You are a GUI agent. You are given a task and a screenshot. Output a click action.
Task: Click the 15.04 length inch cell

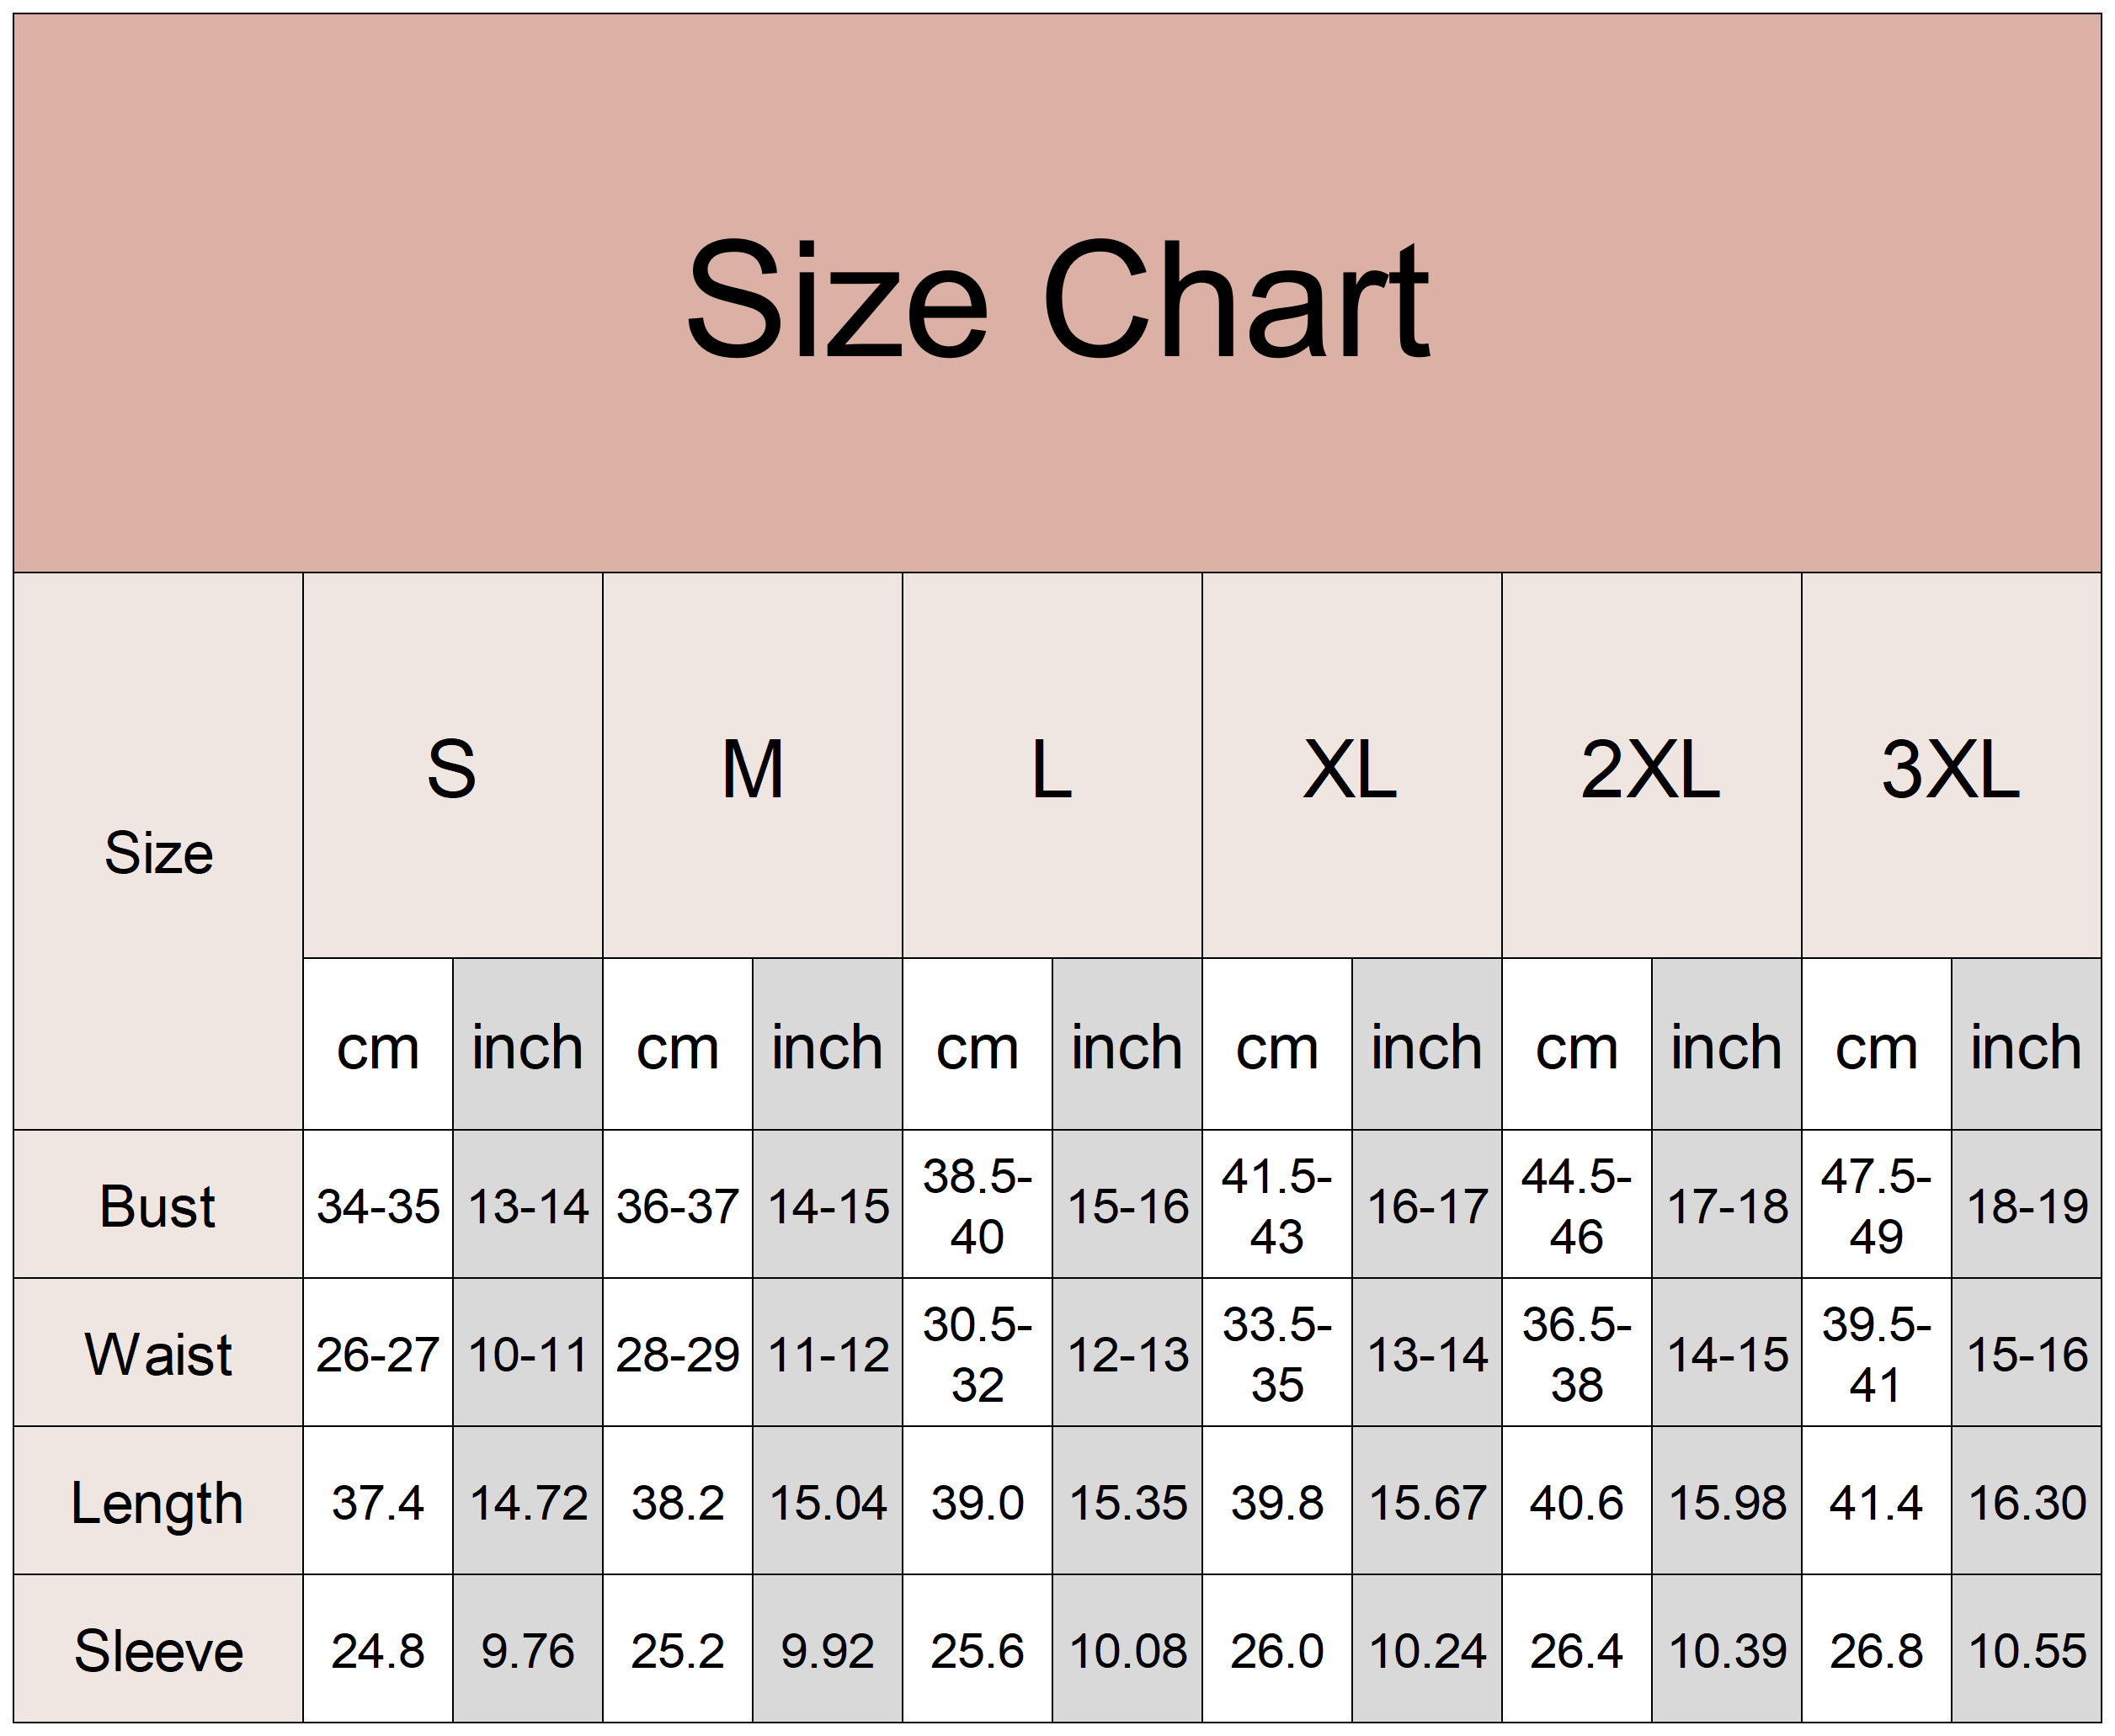pos(828,1501)
